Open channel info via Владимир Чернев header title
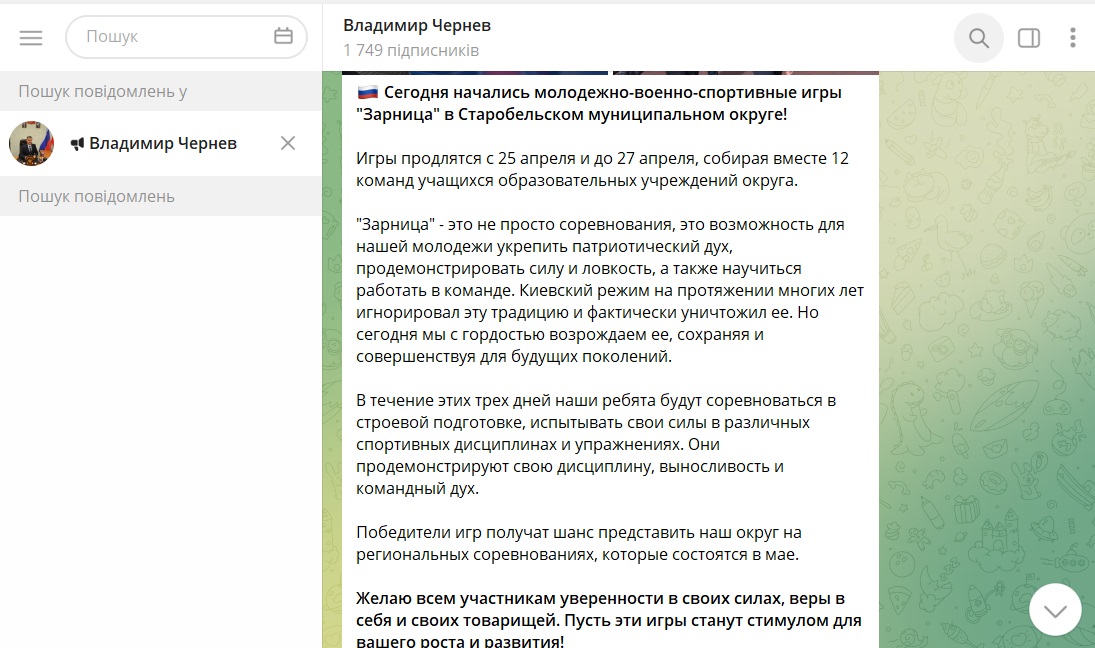 [417, 25]
